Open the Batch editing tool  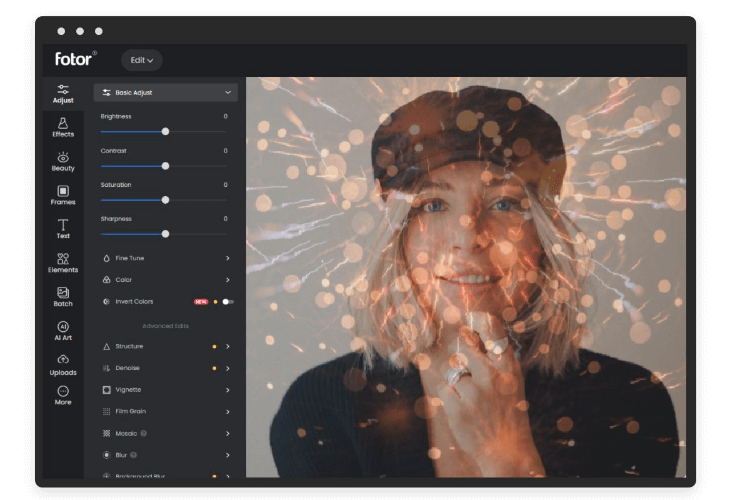pyautogui.click(x=63, y=297)
